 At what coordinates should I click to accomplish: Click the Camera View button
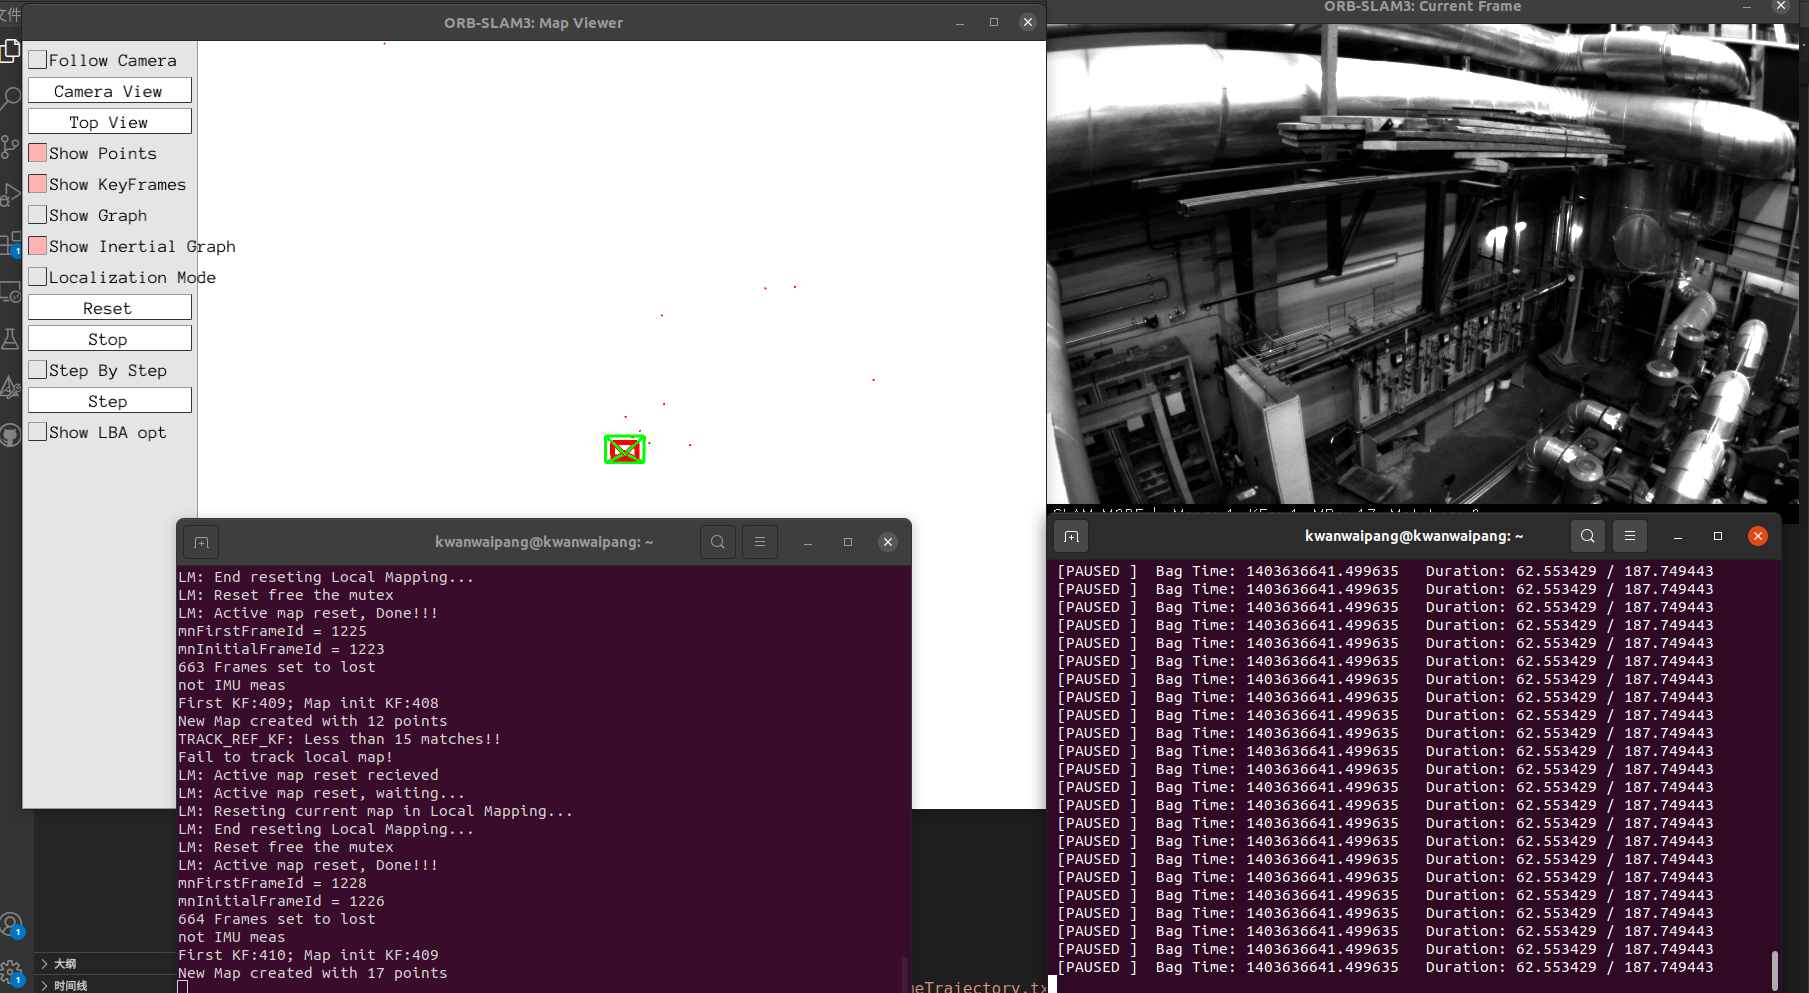pyautogui.click(x=110, y=91)
